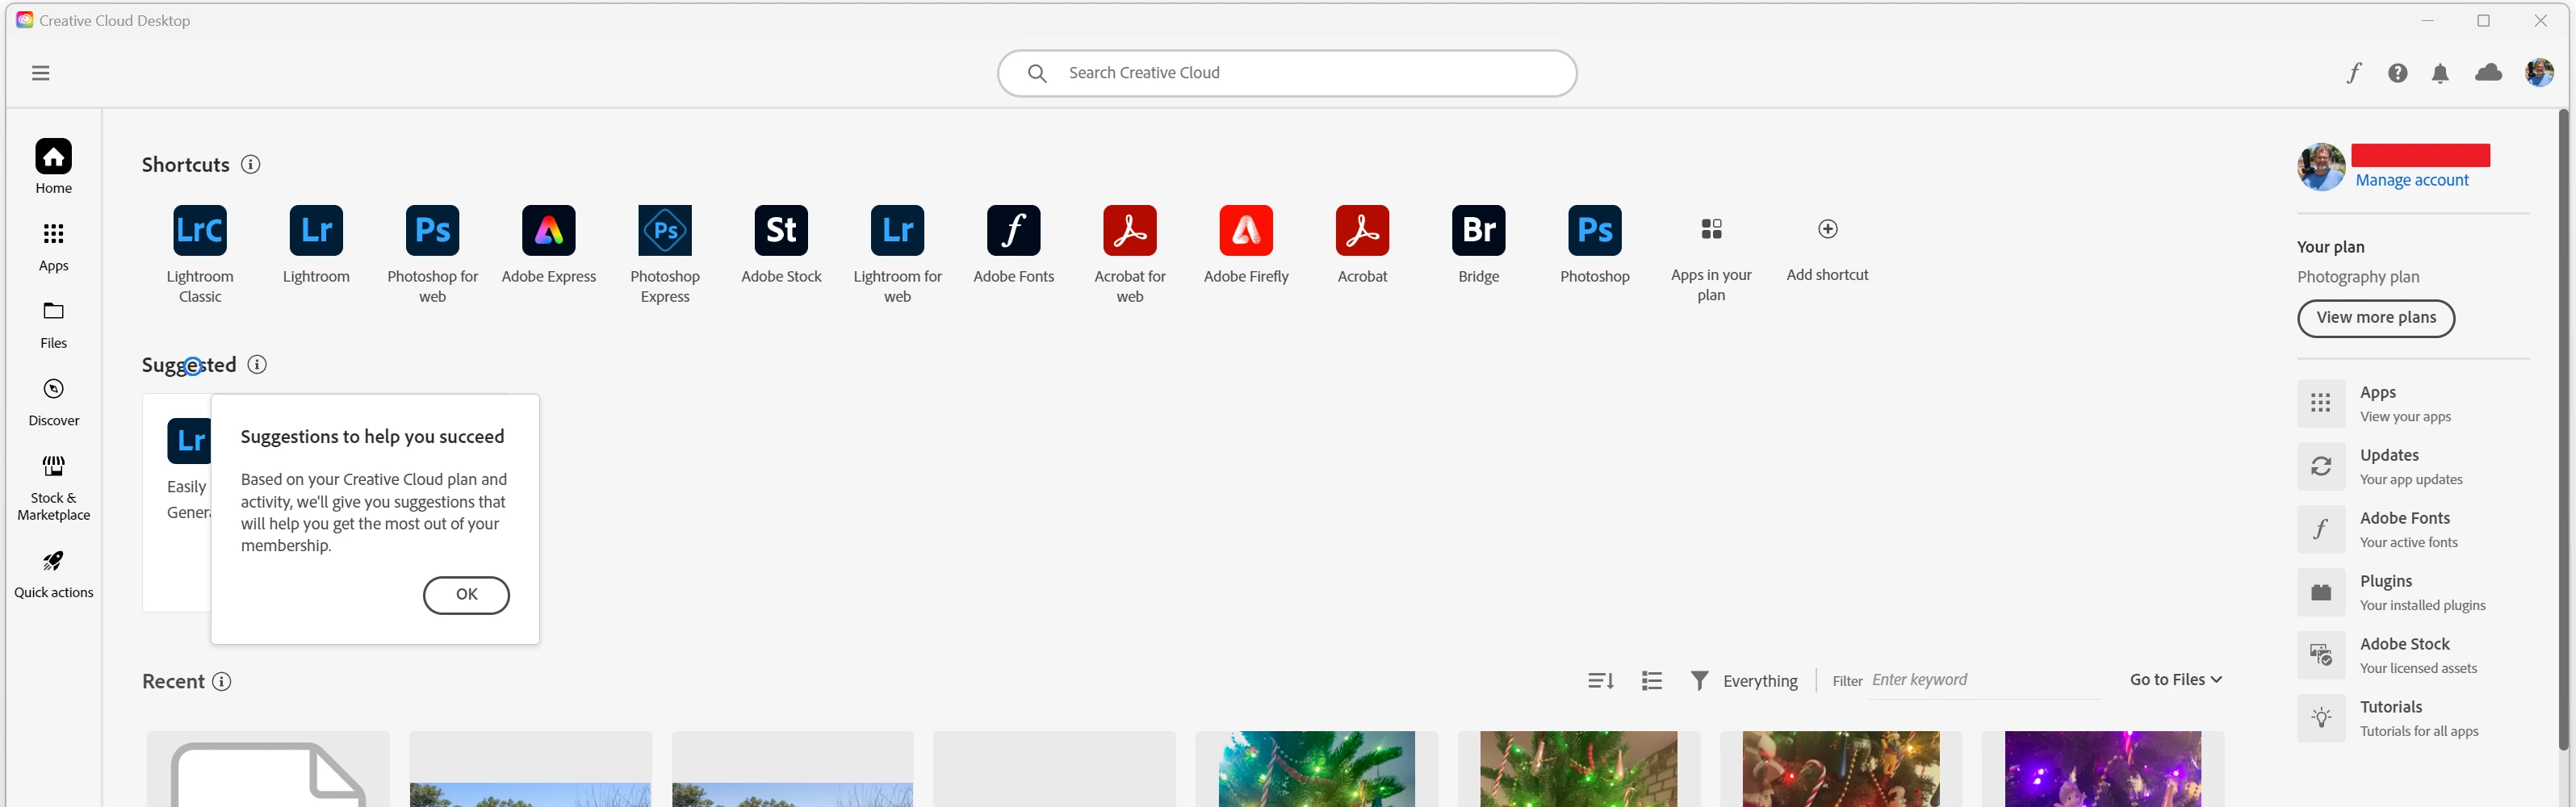Click View more plans button
This screenshot has width=2576, height=807.
(2375, 318)
